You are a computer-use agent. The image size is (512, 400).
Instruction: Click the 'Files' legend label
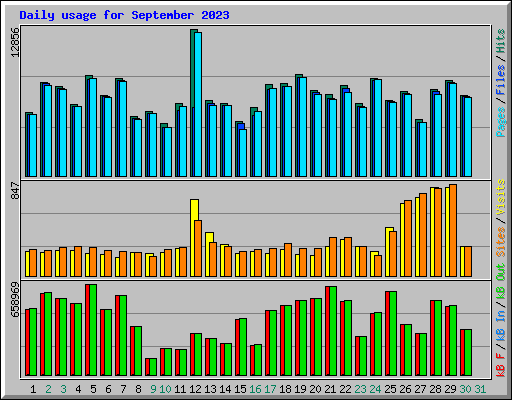tap(501, 80)
